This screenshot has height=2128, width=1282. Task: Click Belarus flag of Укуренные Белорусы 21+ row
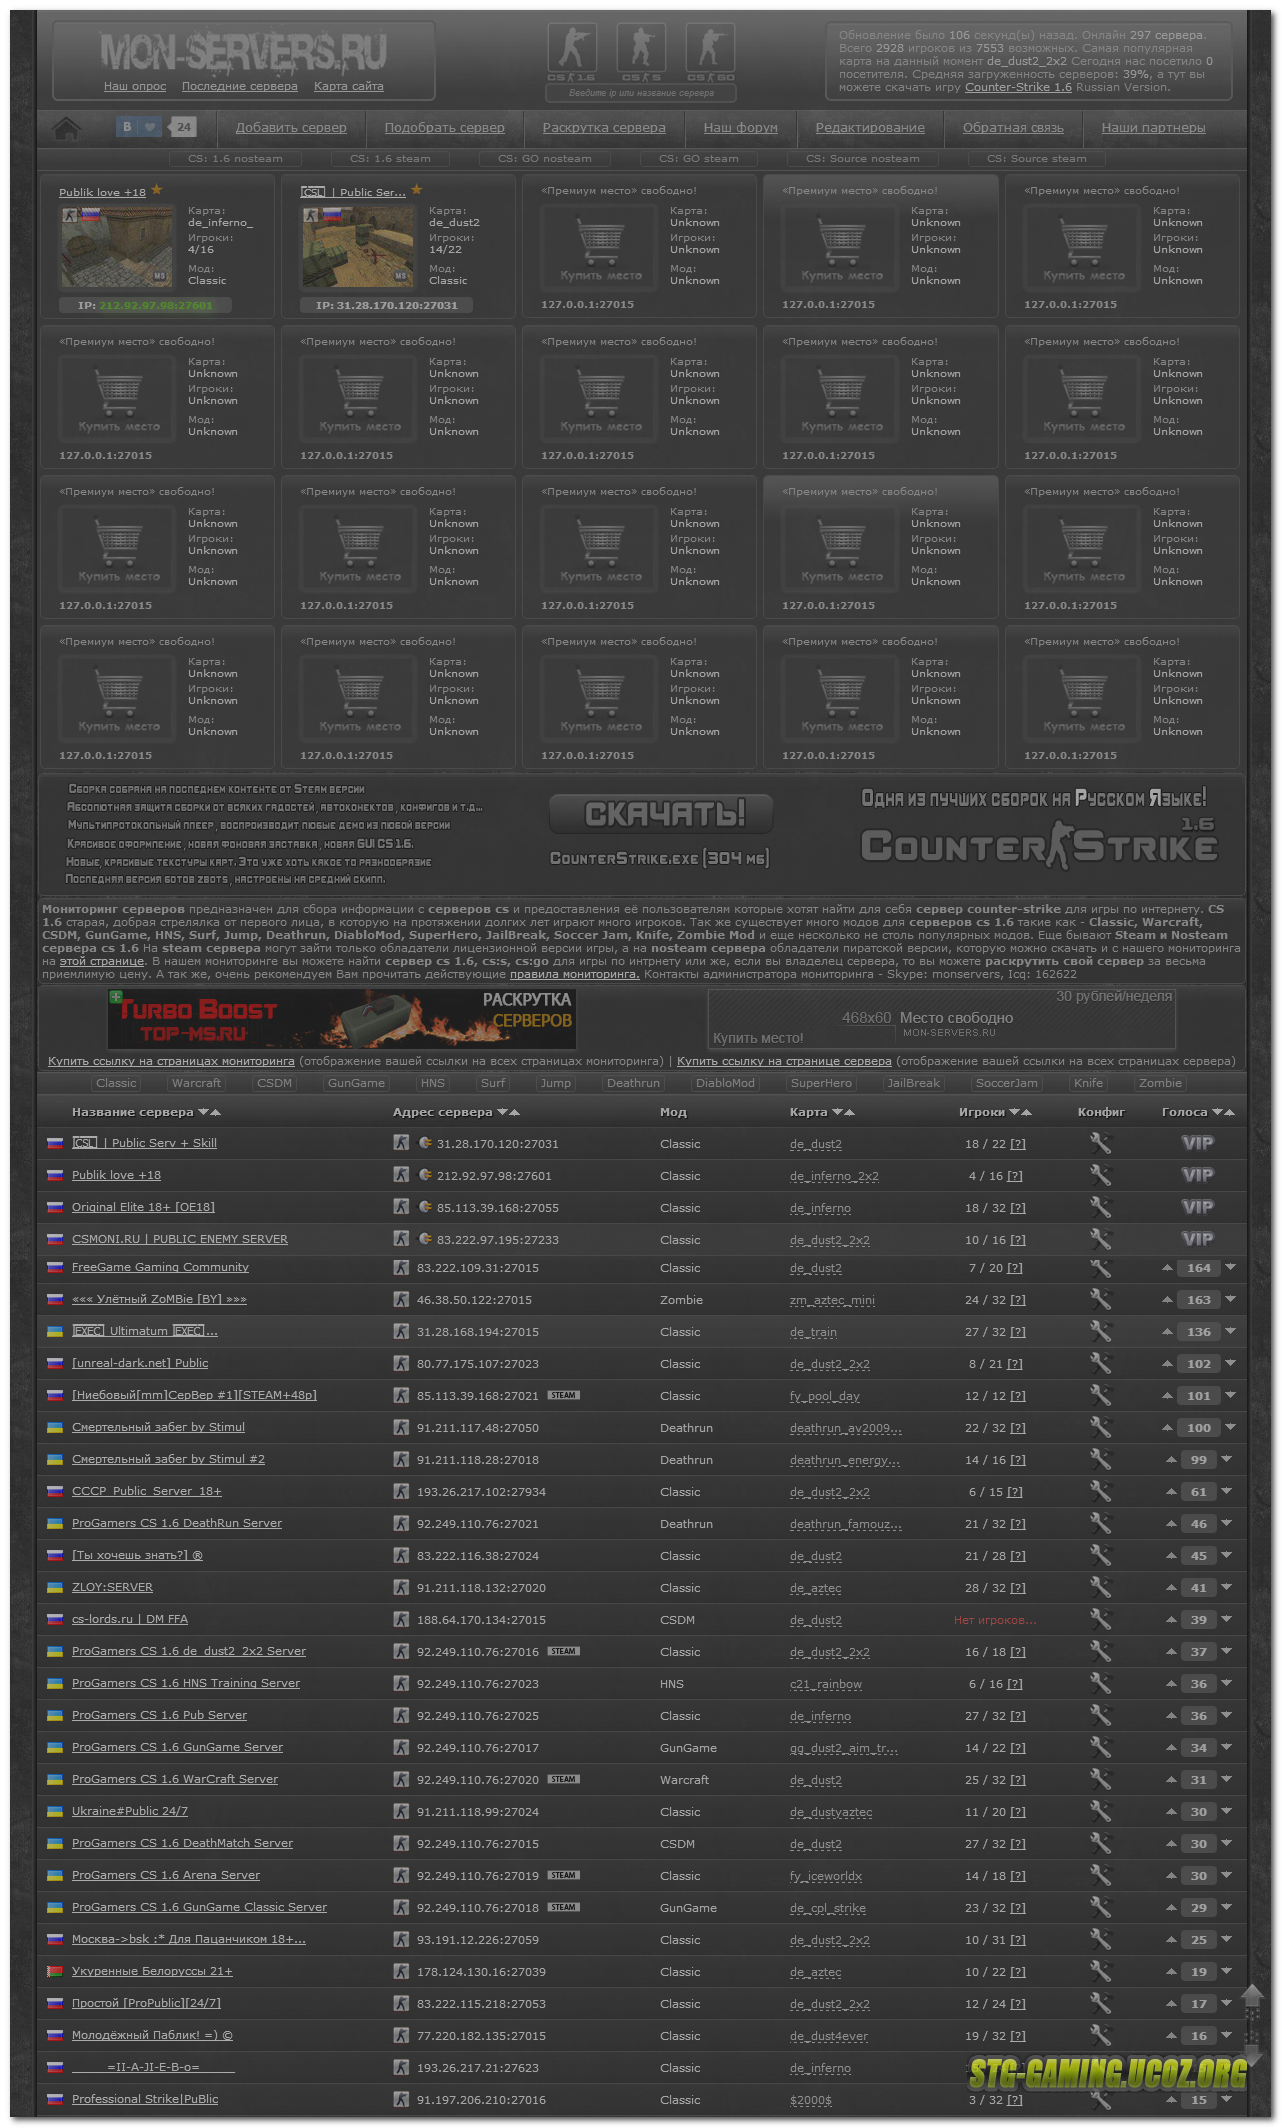[55, 1972]
